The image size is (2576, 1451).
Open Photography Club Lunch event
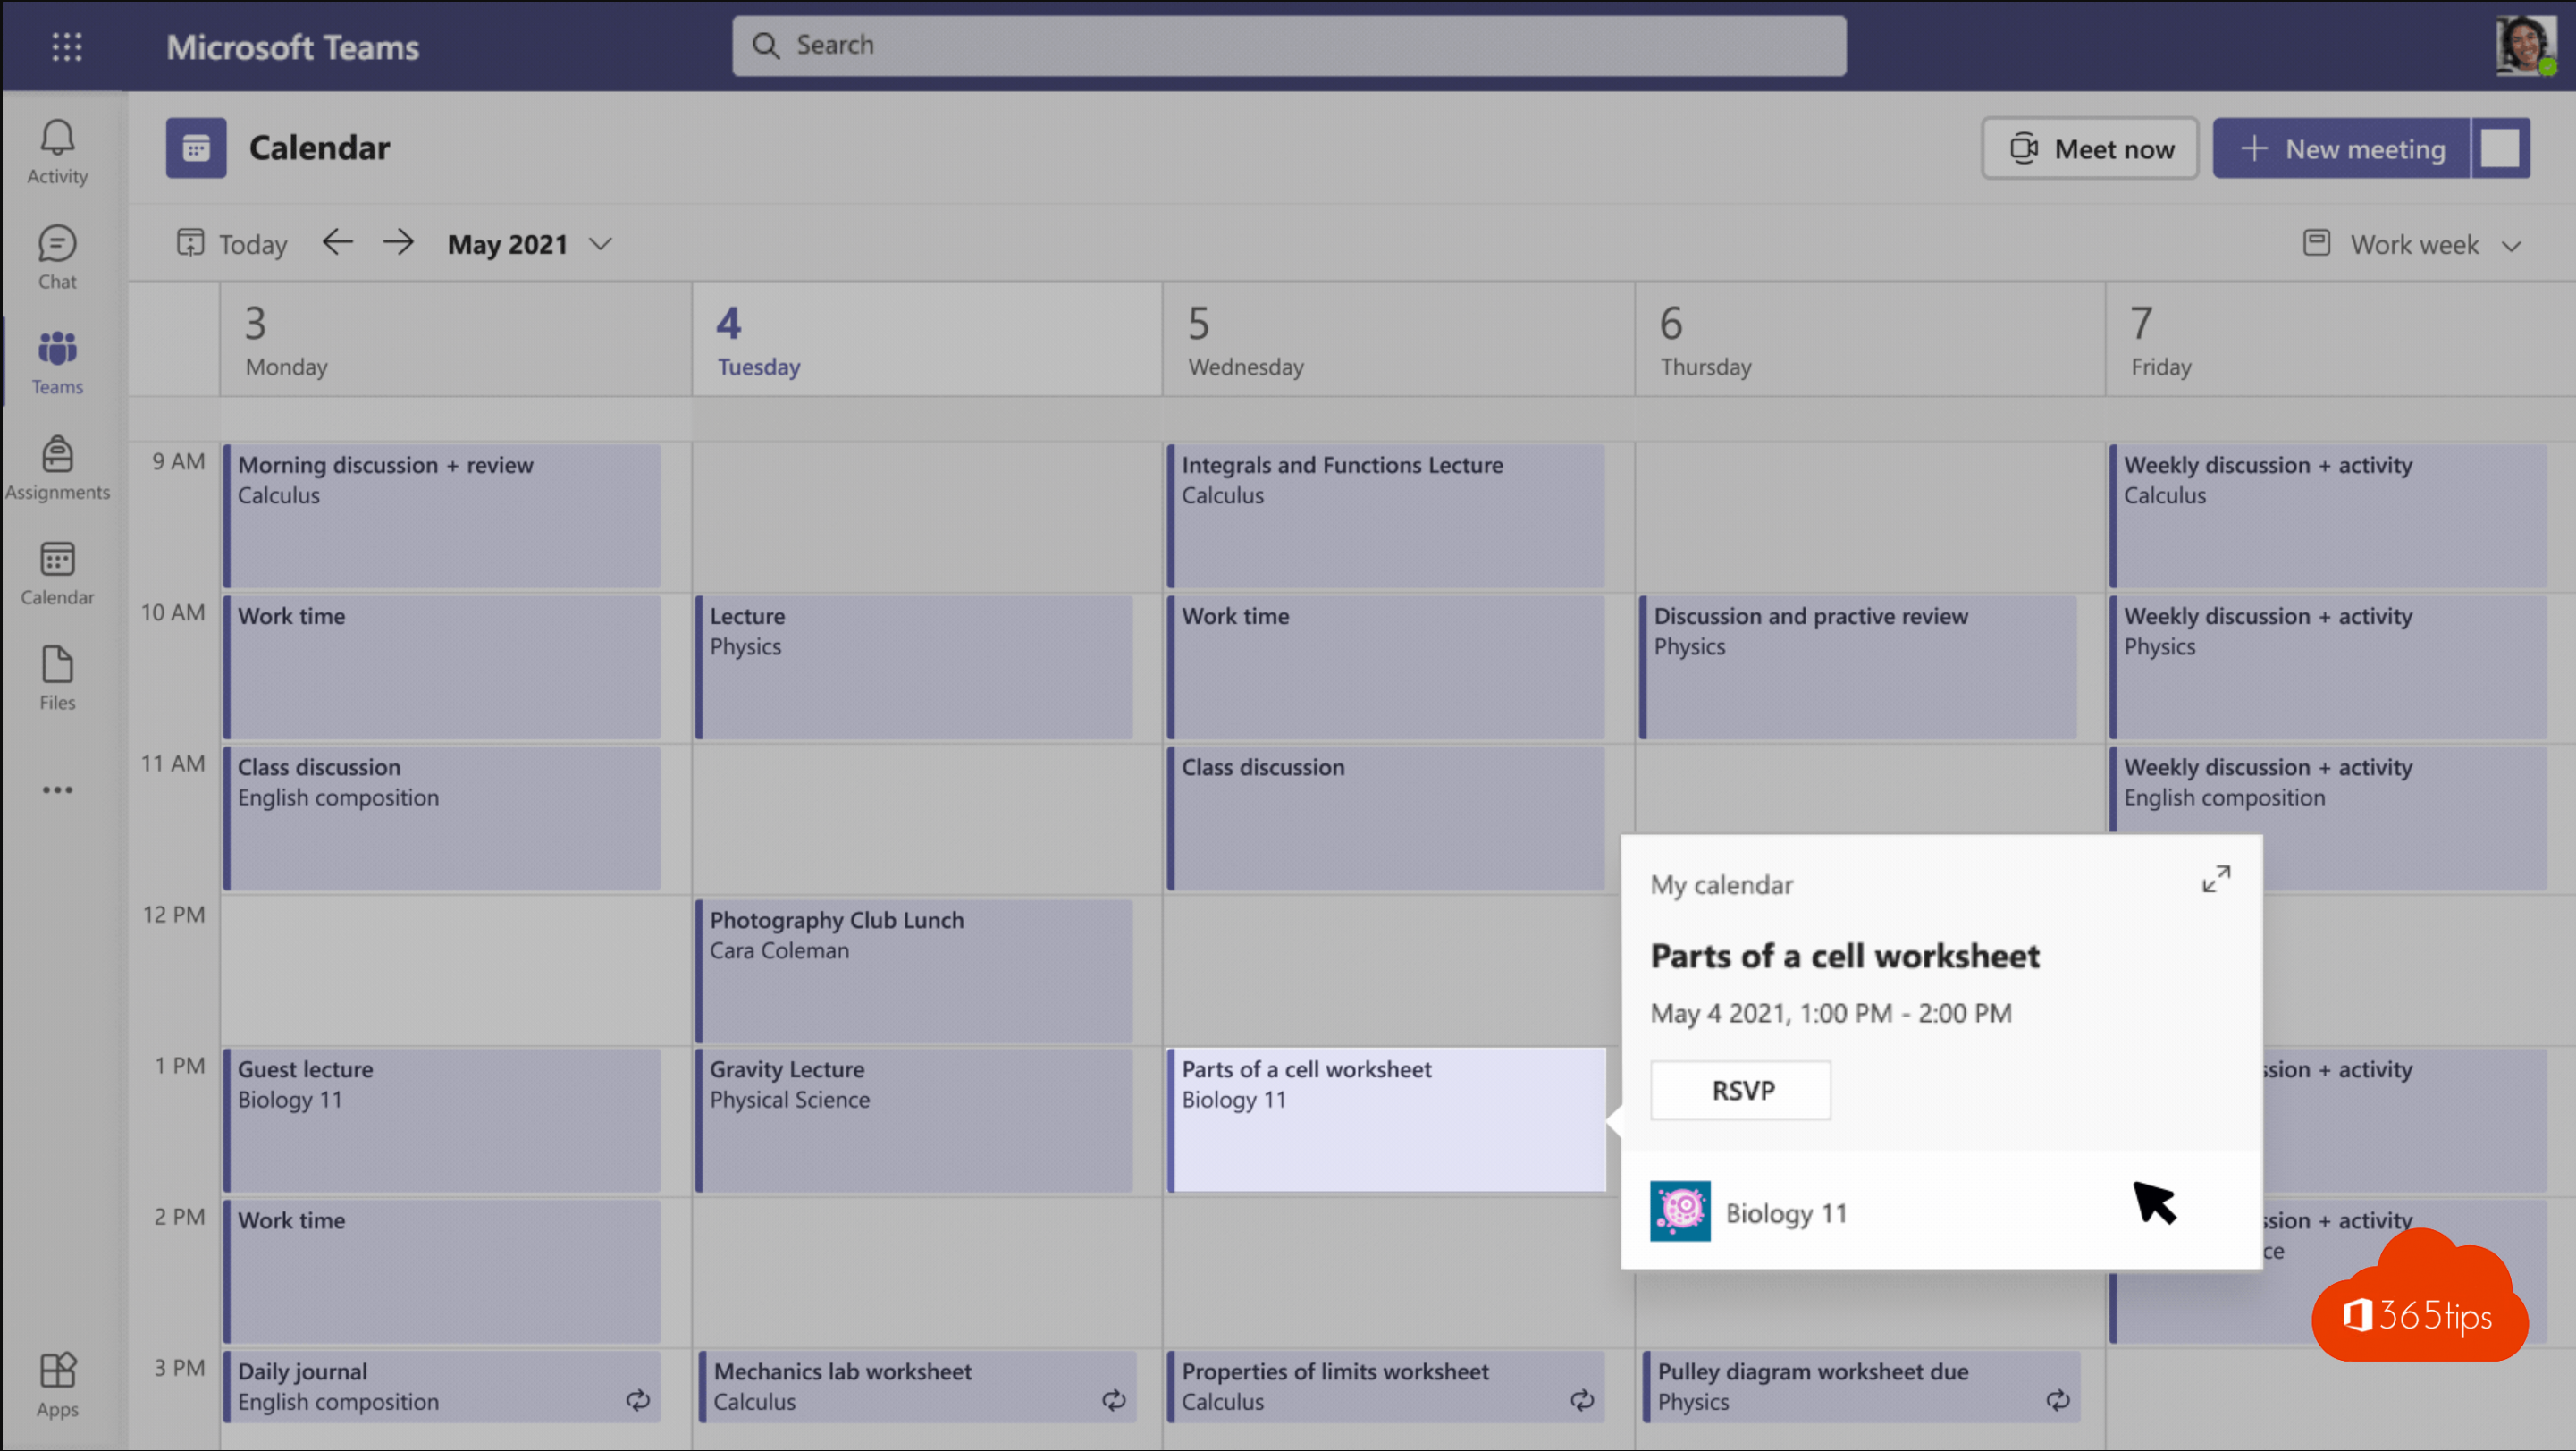click(915, 971)
